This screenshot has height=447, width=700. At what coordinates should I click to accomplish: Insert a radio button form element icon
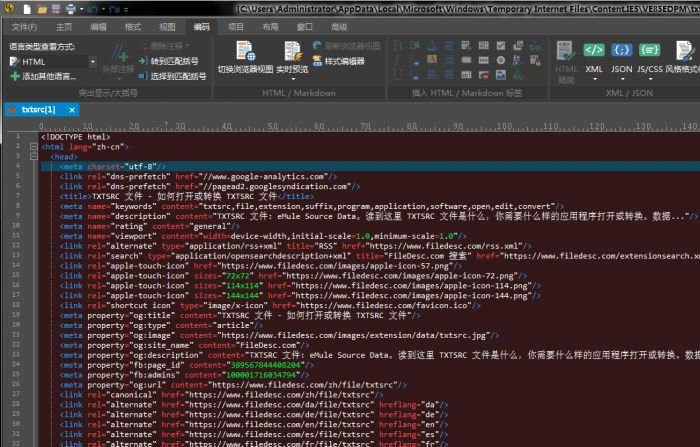point(501,60)
